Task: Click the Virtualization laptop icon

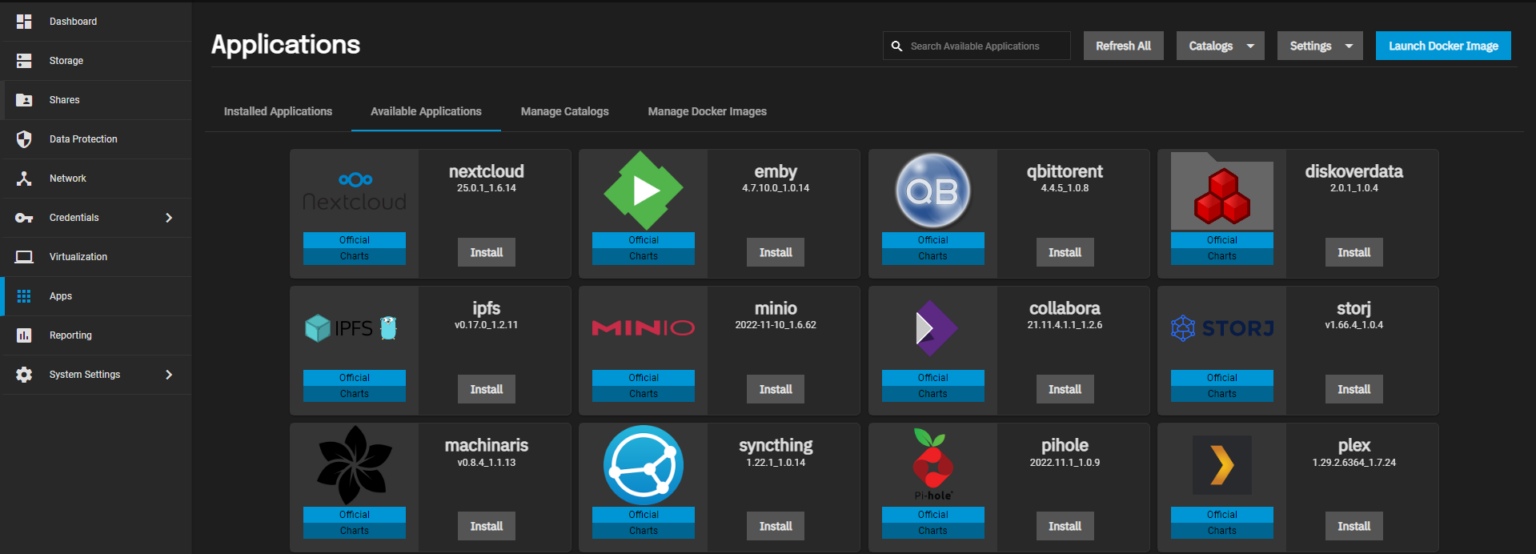Action: (24, 257)
